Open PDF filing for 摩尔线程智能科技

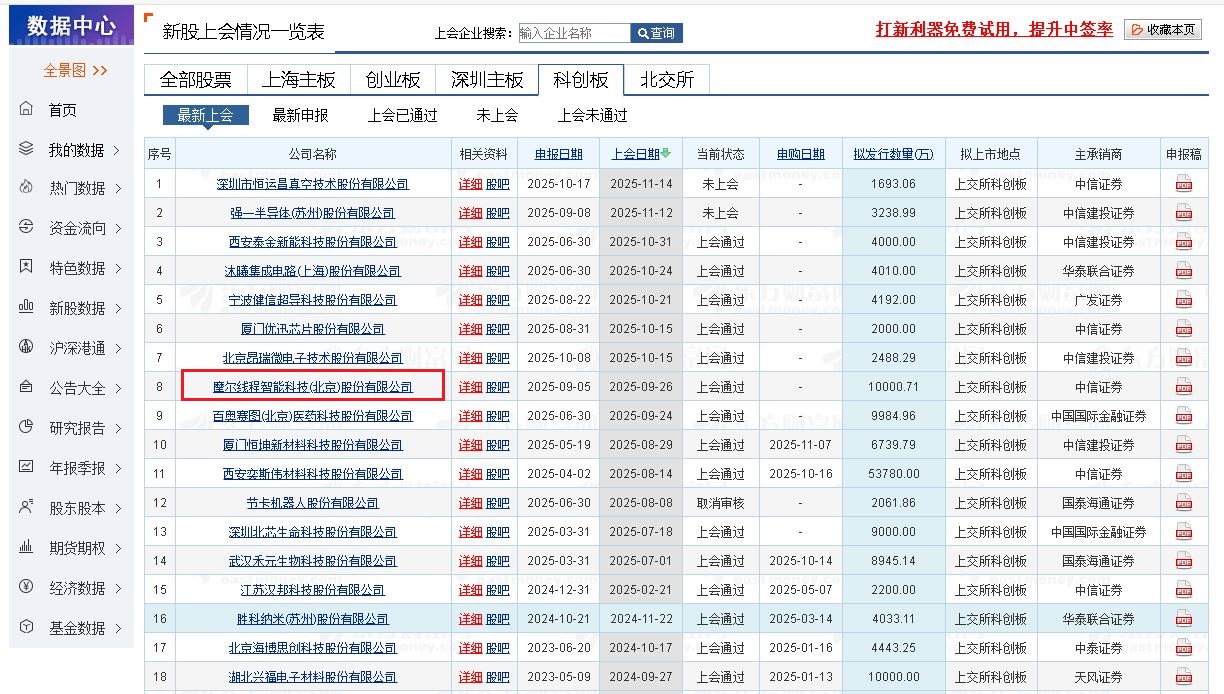point(1184,387)
